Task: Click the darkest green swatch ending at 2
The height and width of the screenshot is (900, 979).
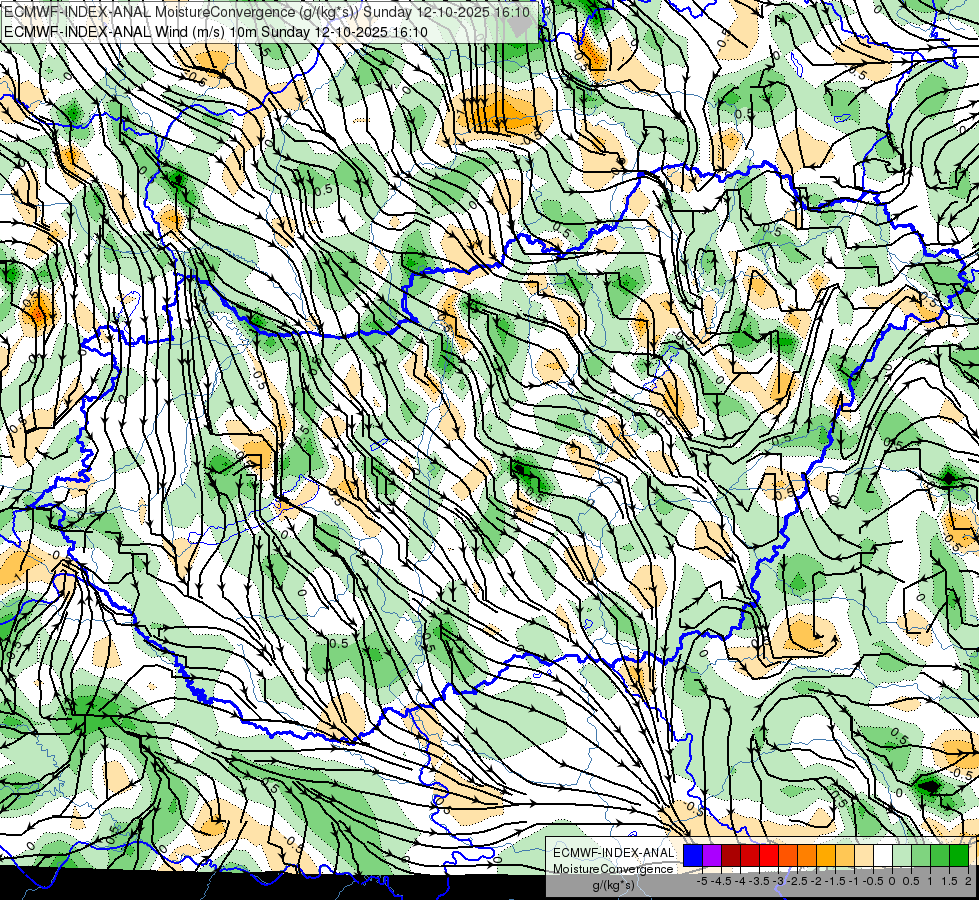Action: pos(959,855)
